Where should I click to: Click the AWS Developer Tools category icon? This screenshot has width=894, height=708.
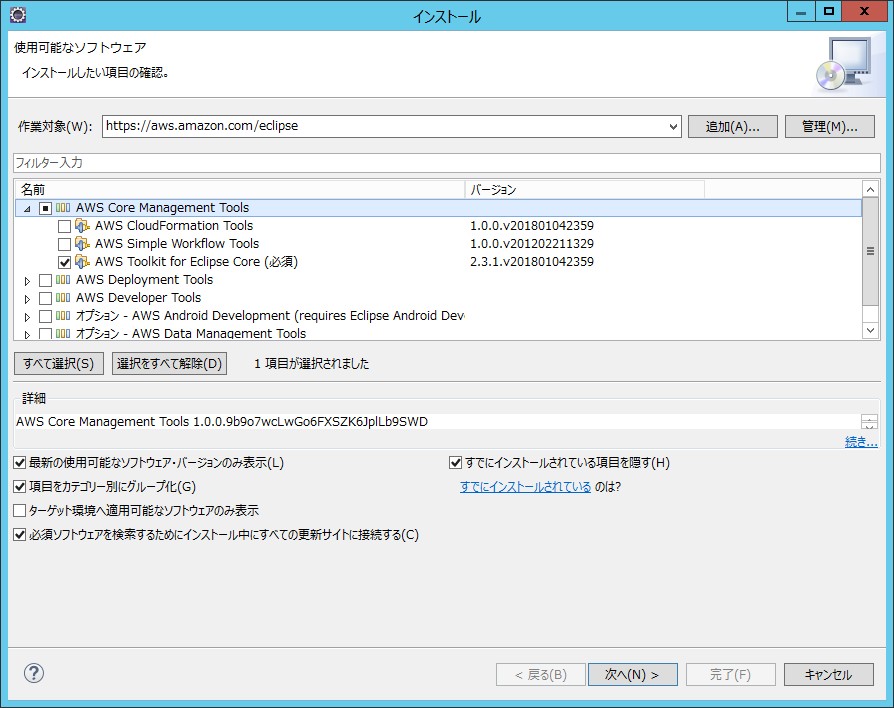tap(63, 298)
